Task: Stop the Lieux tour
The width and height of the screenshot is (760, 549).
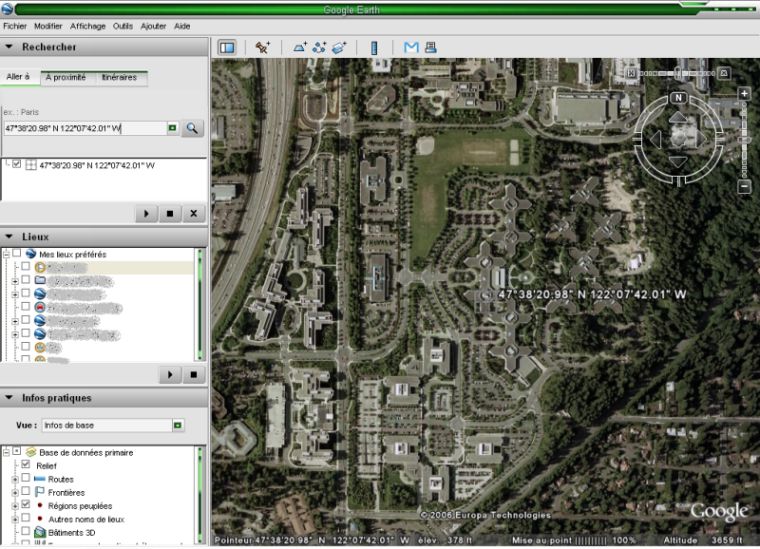Action: [x=193, y=375]
